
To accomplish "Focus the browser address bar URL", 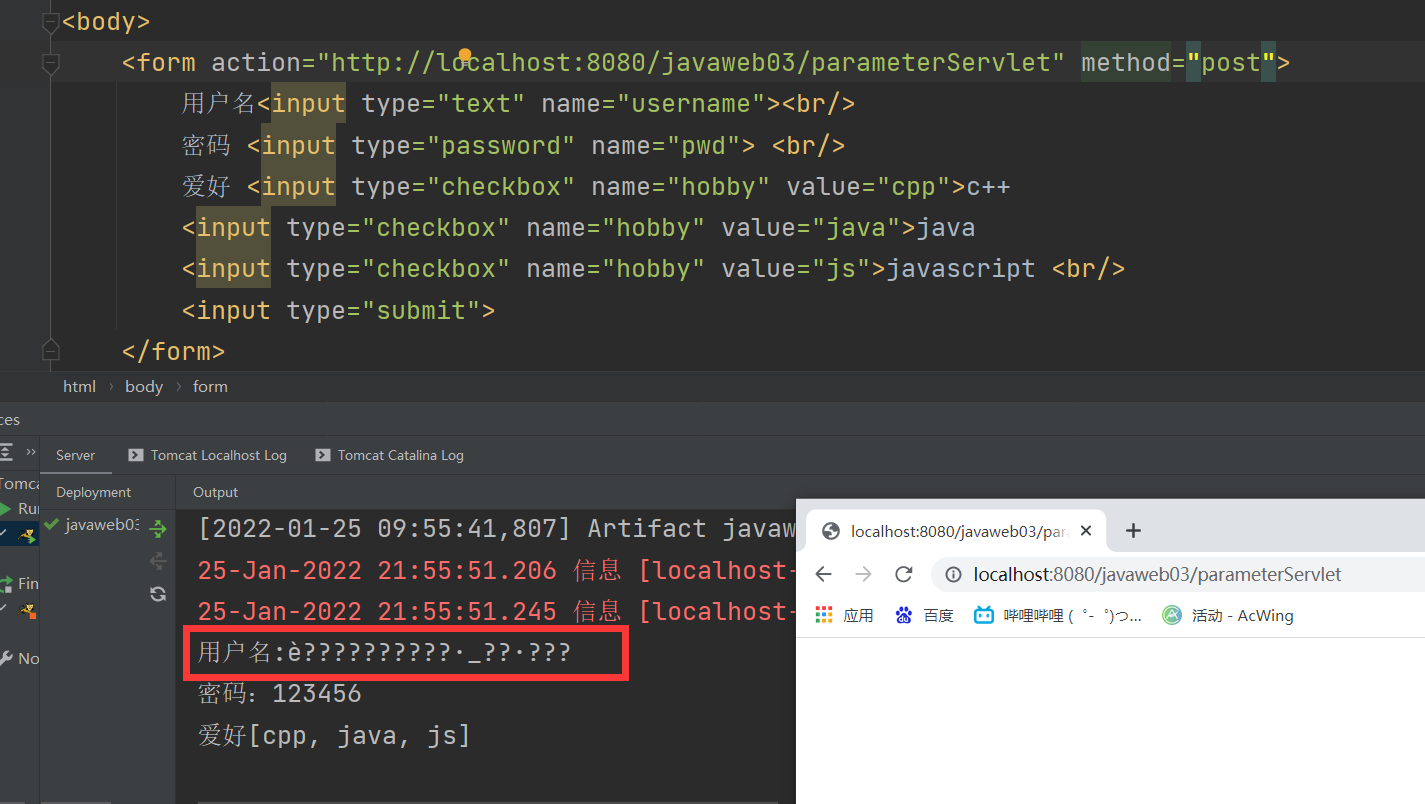I will [x=1157, y=574].
